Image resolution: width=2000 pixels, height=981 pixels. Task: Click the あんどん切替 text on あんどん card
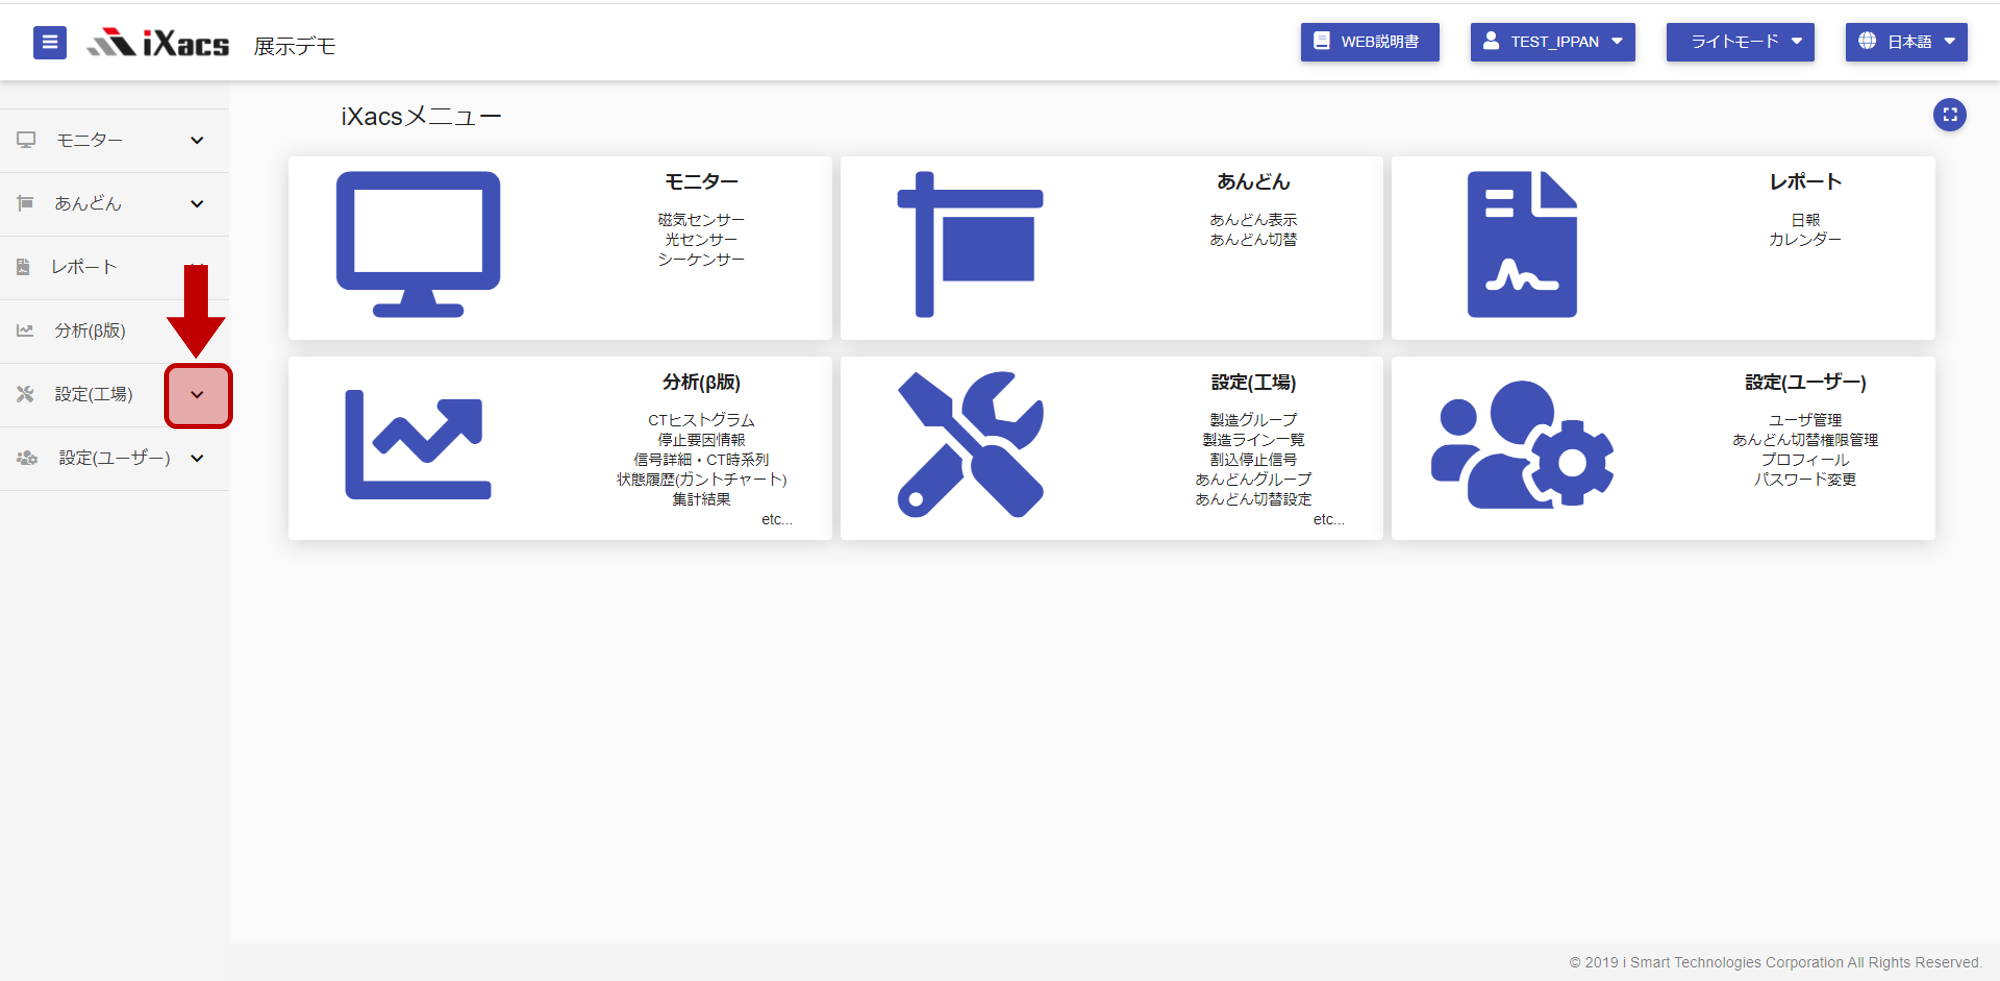click(1253, 240)
